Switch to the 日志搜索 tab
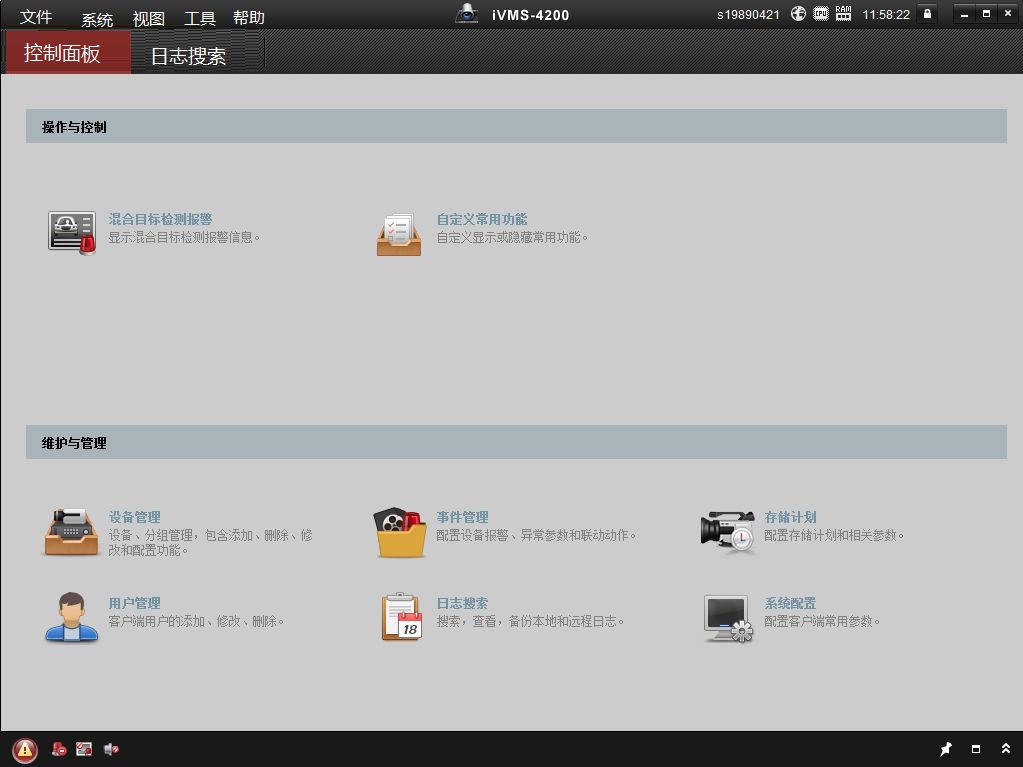This screenshot has width=1023, height=767. (x=188, y=56)
